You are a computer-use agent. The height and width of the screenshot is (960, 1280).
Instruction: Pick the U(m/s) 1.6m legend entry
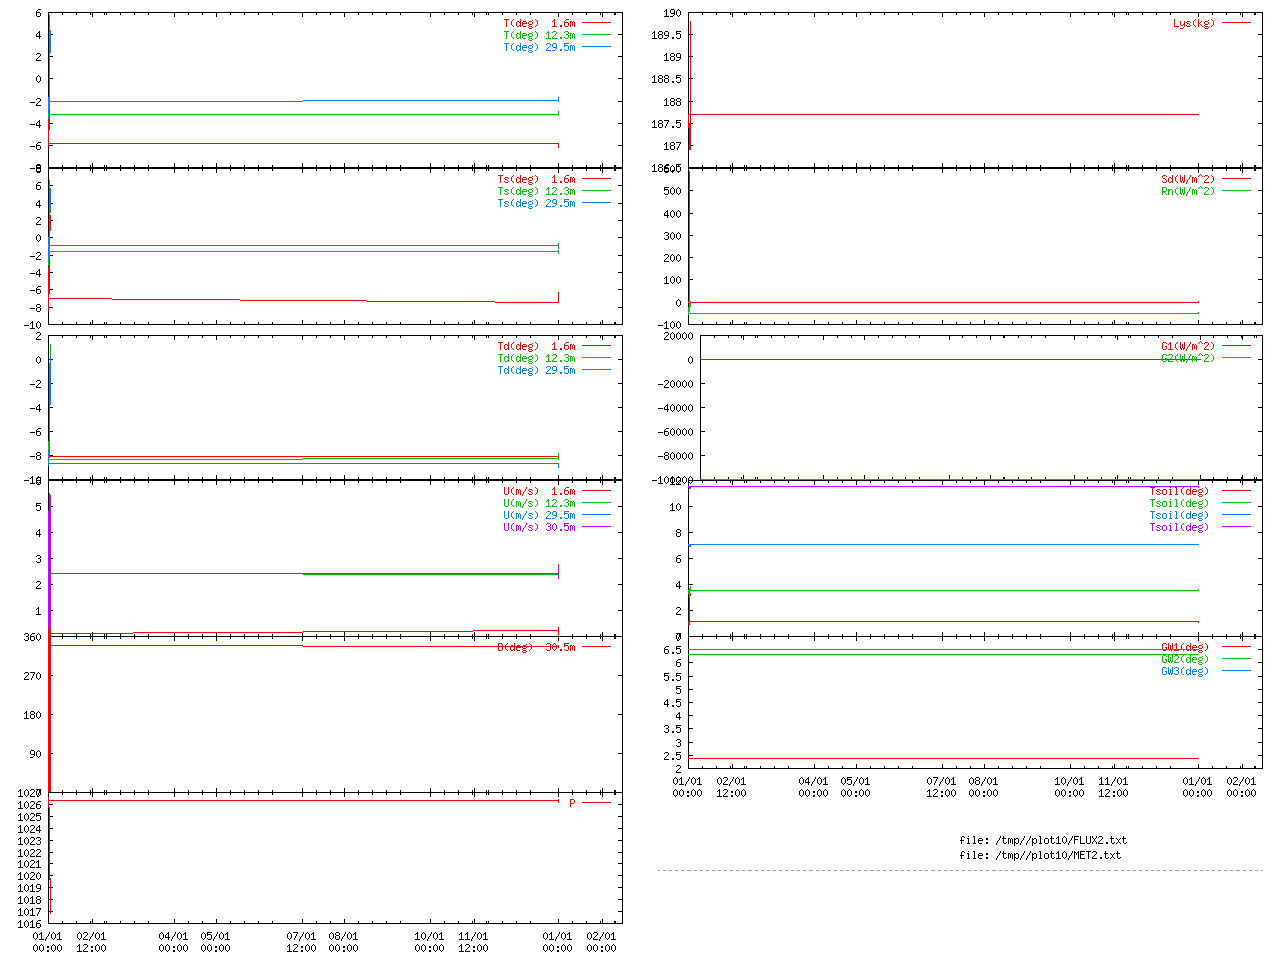tap(539, 491)
